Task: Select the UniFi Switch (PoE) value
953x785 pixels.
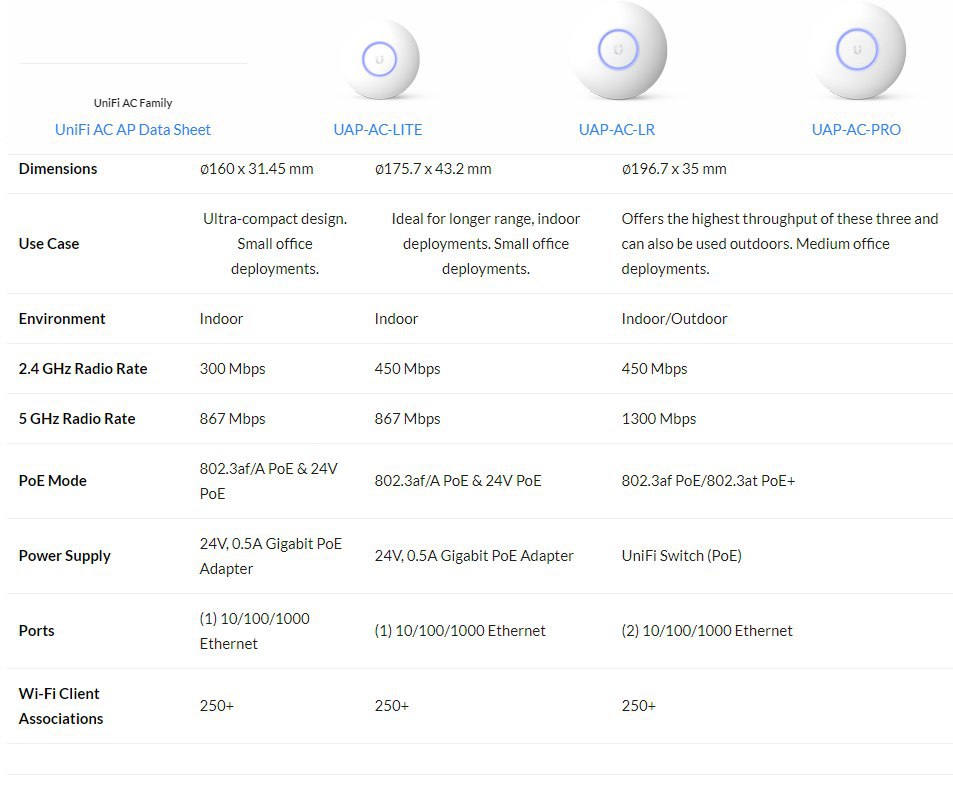Action: tap(681, 556)
